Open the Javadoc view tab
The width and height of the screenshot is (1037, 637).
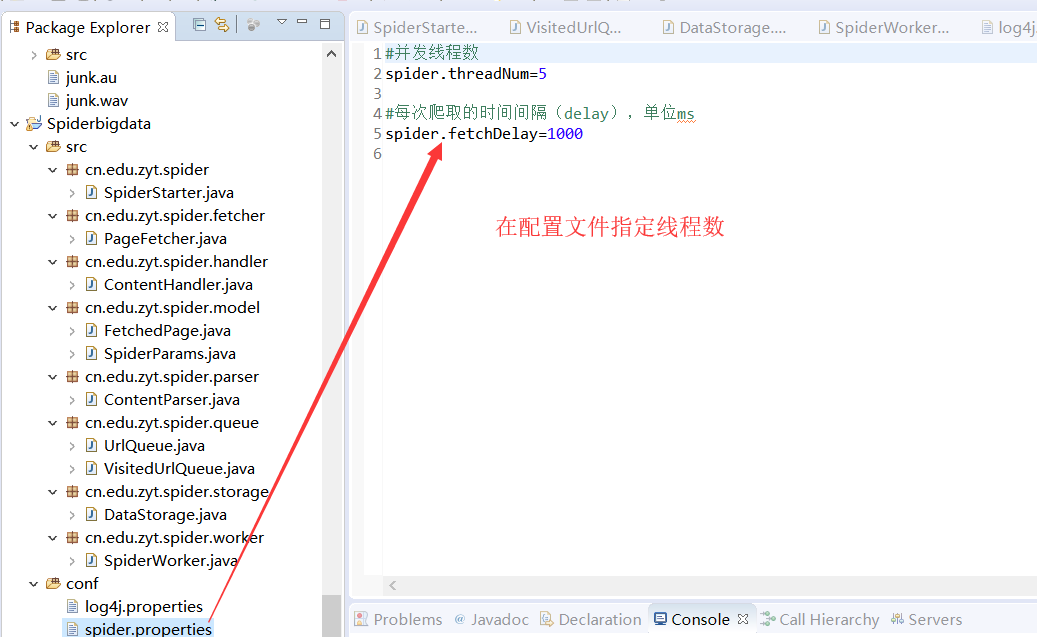point(491,619)
